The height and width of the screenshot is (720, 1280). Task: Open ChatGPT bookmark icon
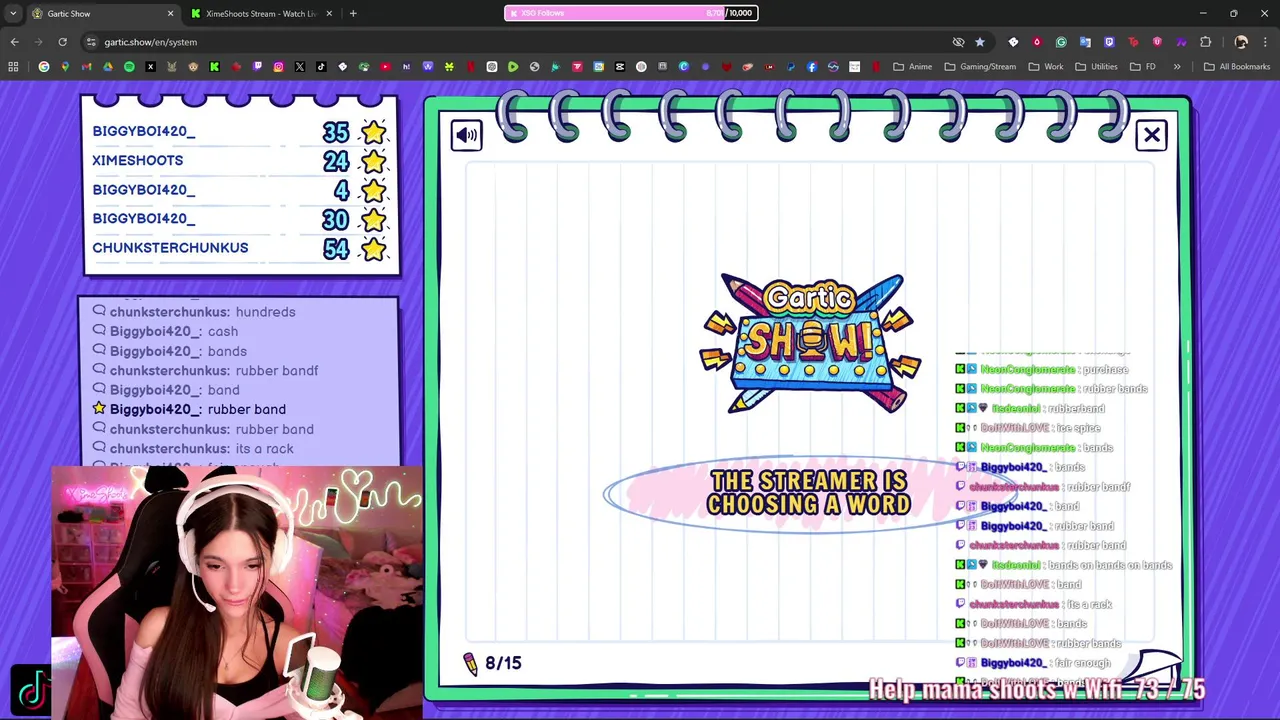tap(492, 67)
